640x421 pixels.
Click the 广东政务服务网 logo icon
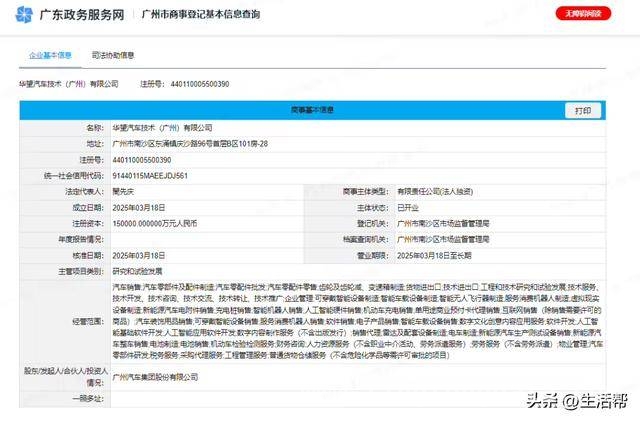point(24,15)
